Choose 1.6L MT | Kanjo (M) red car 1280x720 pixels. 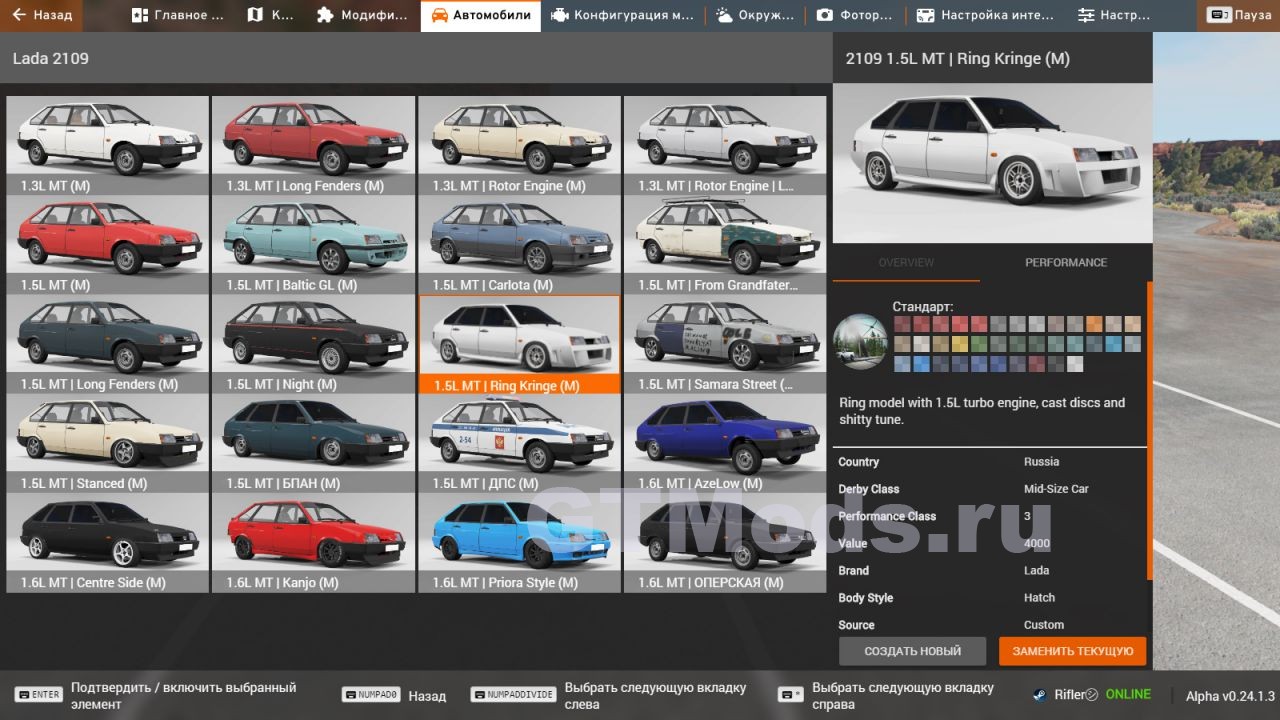(314, 542)
